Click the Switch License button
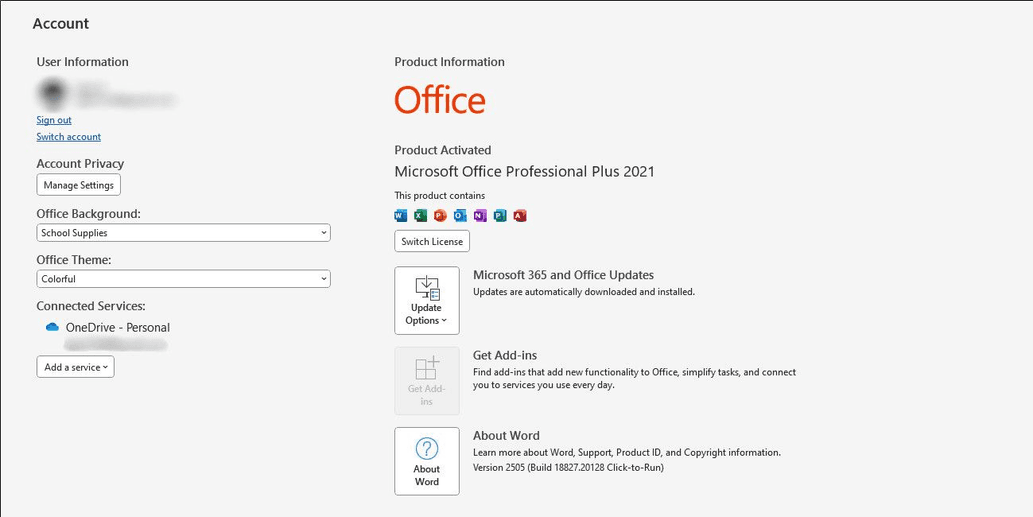Viewport: 1033px width, 517px height. (432, 241)
